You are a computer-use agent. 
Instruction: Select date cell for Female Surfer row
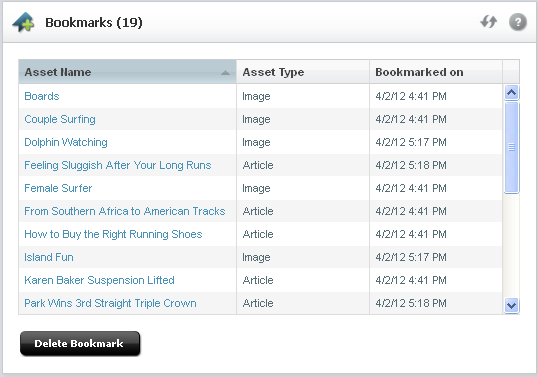tap(436, 188)
